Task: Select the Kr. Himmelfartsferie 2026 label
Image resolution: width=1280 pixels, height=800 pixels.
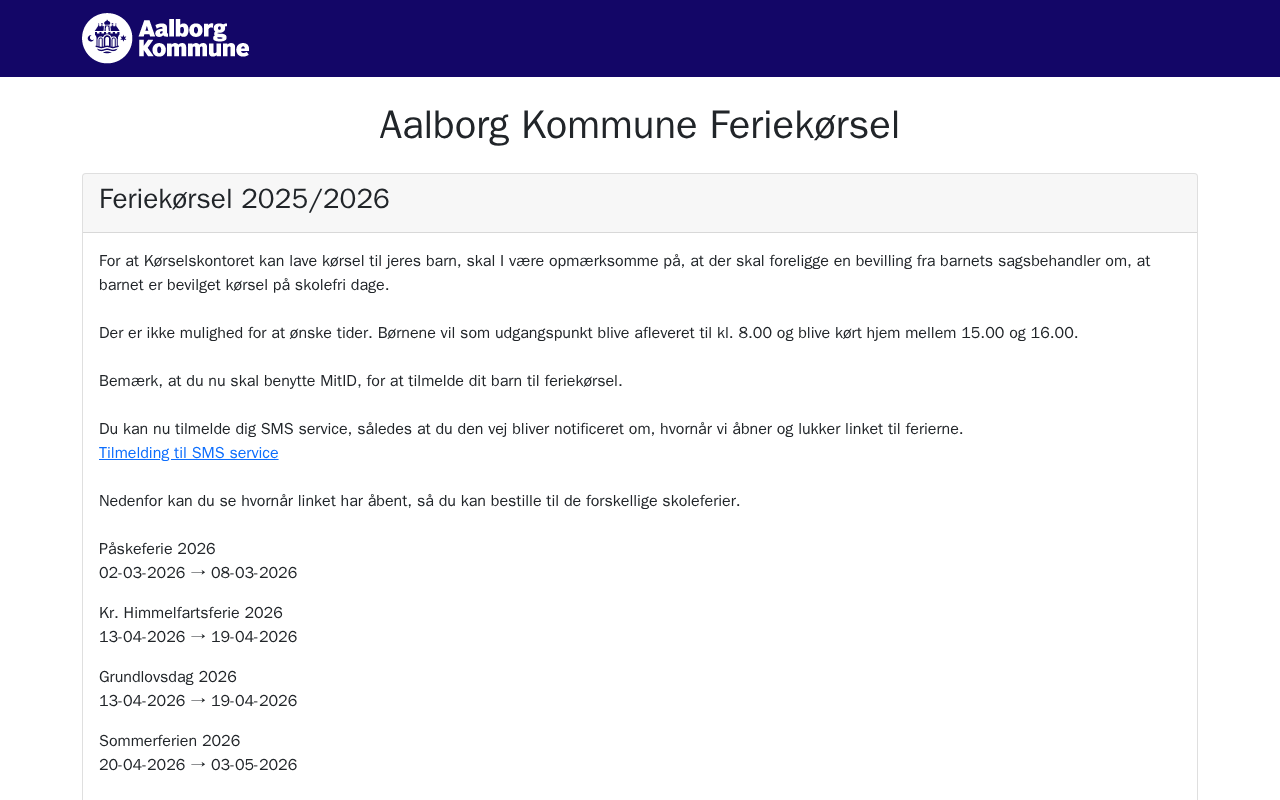Action: (191, 613)
